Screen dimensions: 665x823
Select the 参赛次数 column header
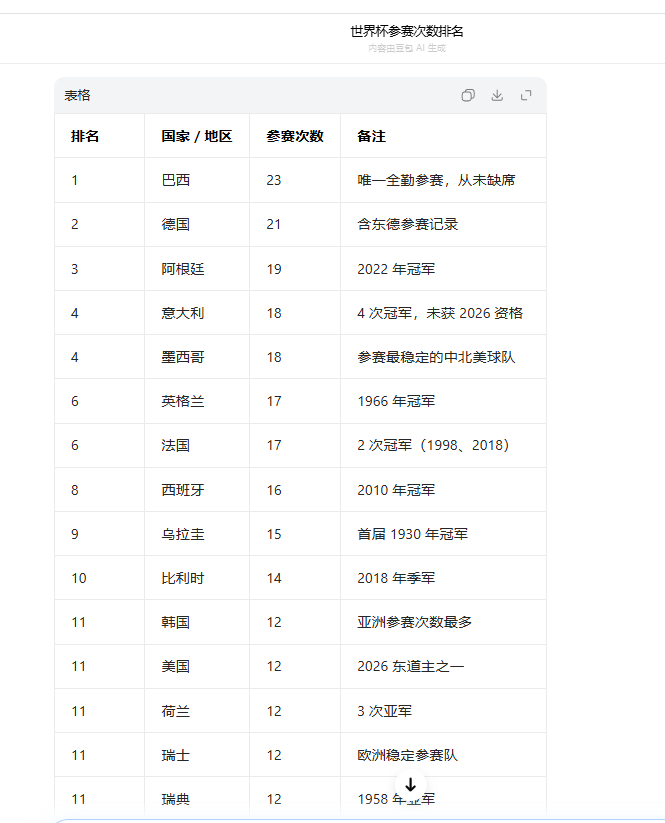295,136
